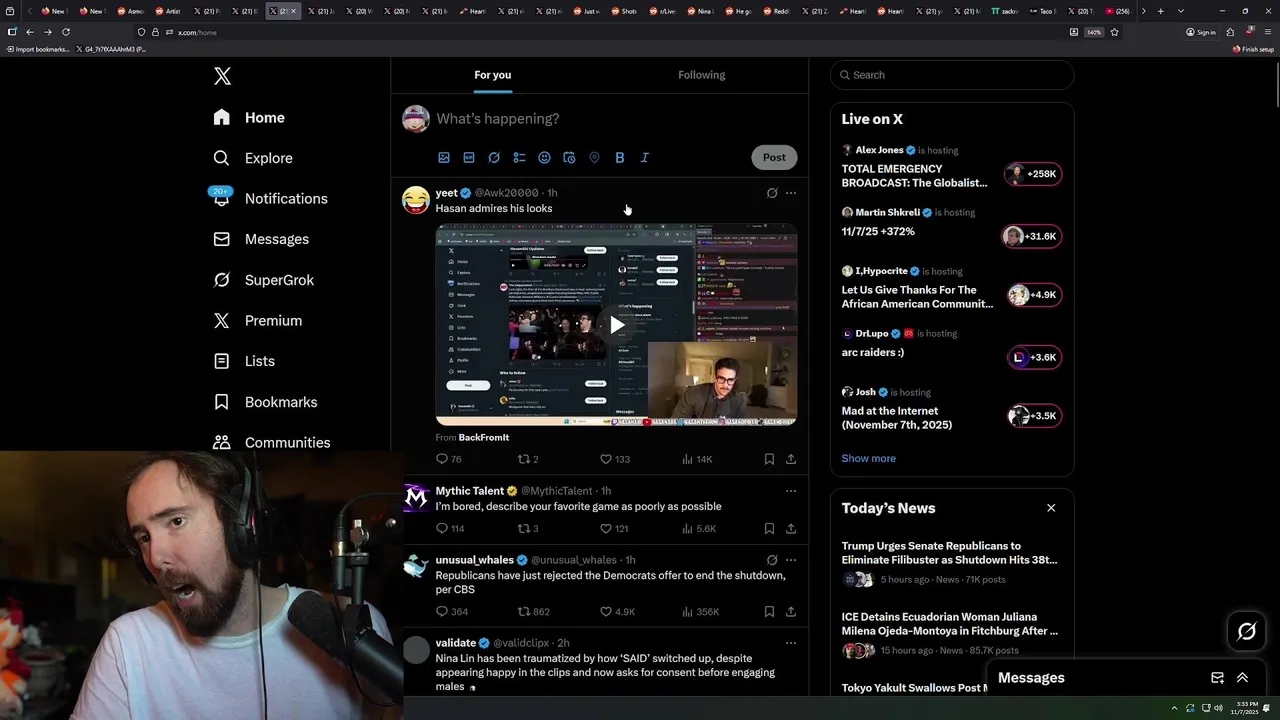1280x720 pixels.
Task: Open a new browser tab
Action: (x=1160, y=11)
